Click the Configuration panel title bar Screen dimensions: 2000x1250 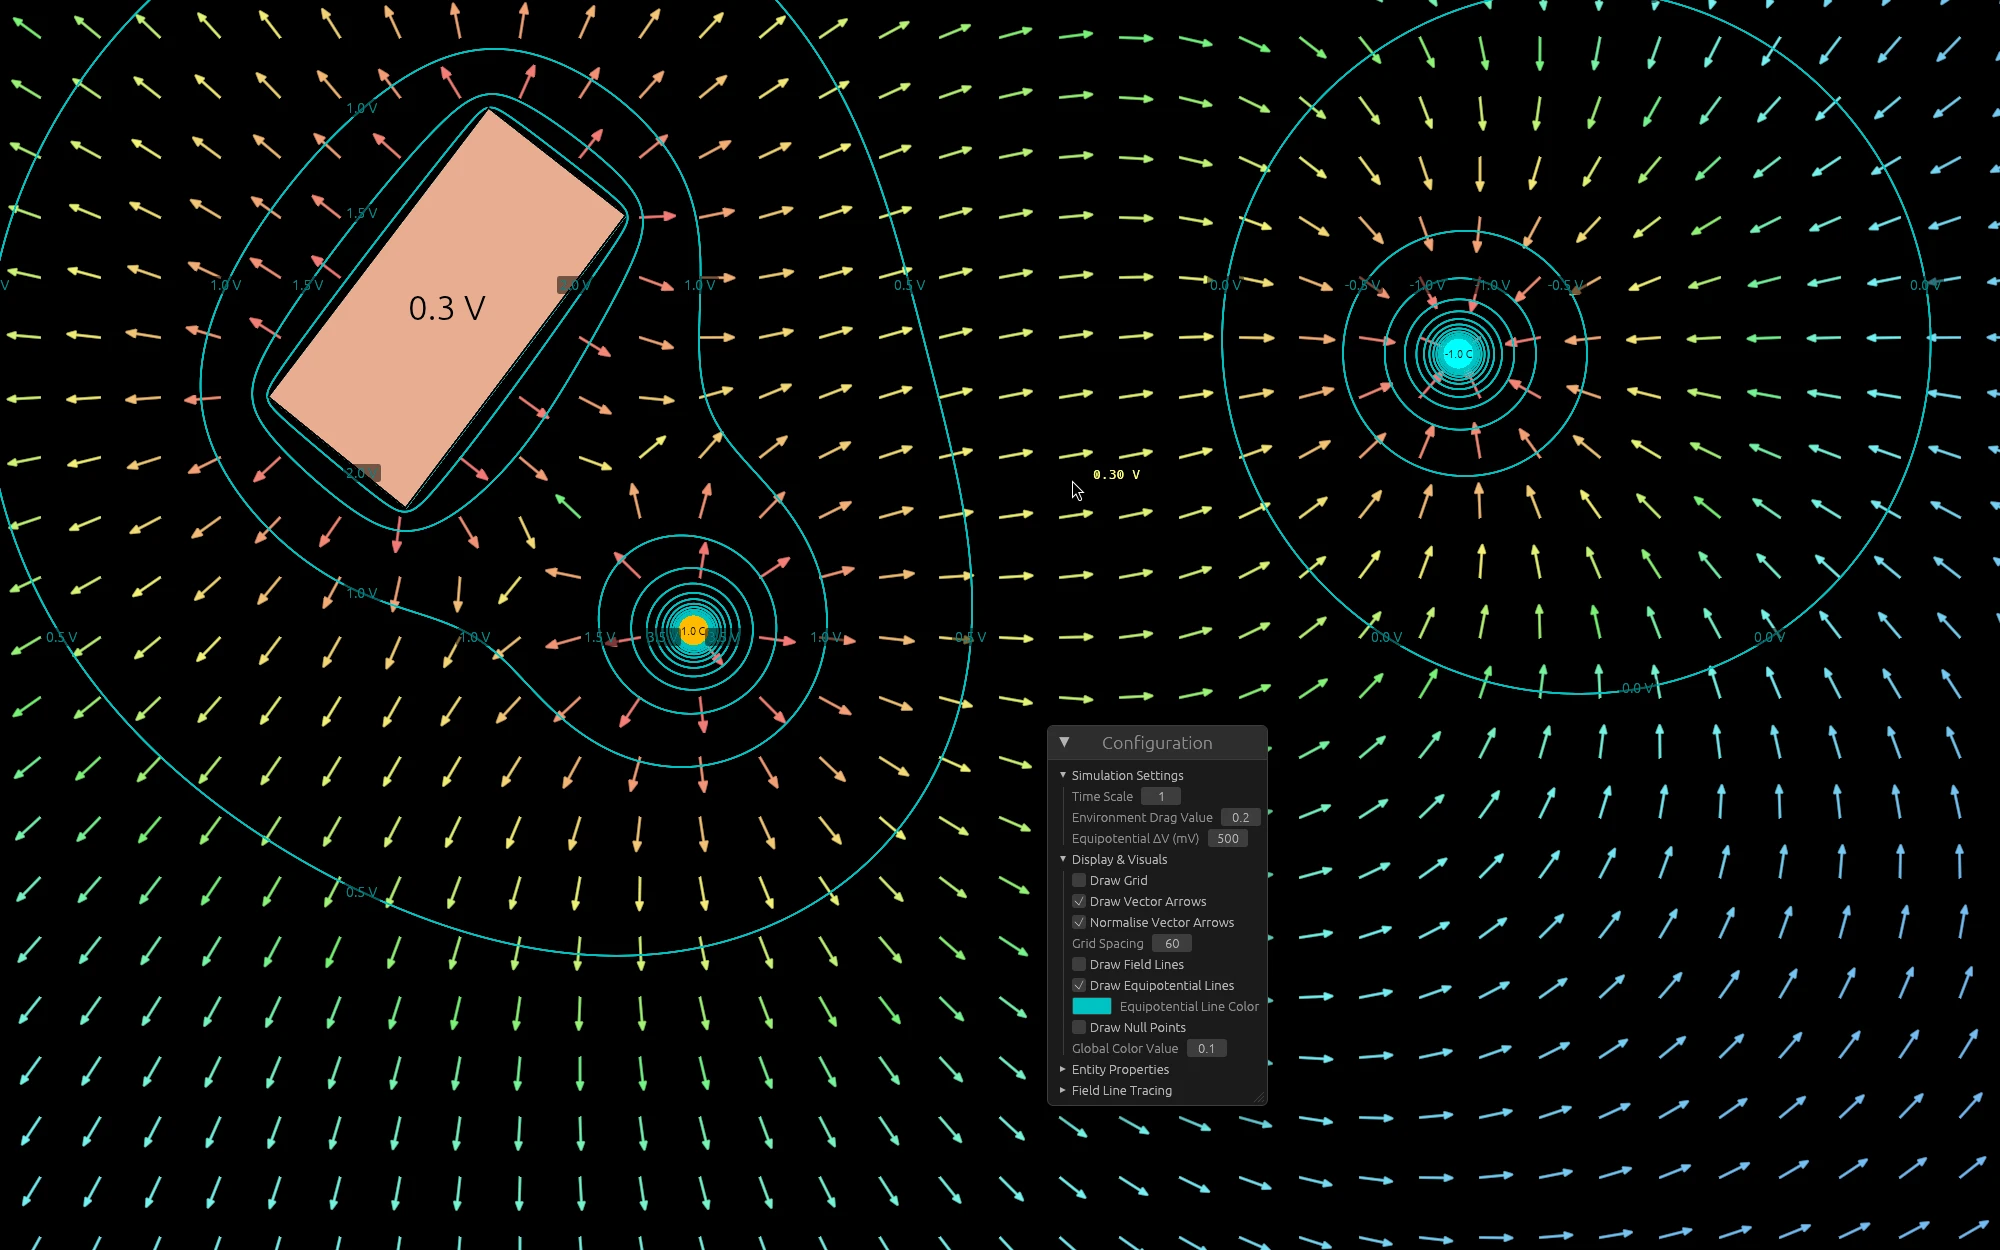pos(1157,742)
